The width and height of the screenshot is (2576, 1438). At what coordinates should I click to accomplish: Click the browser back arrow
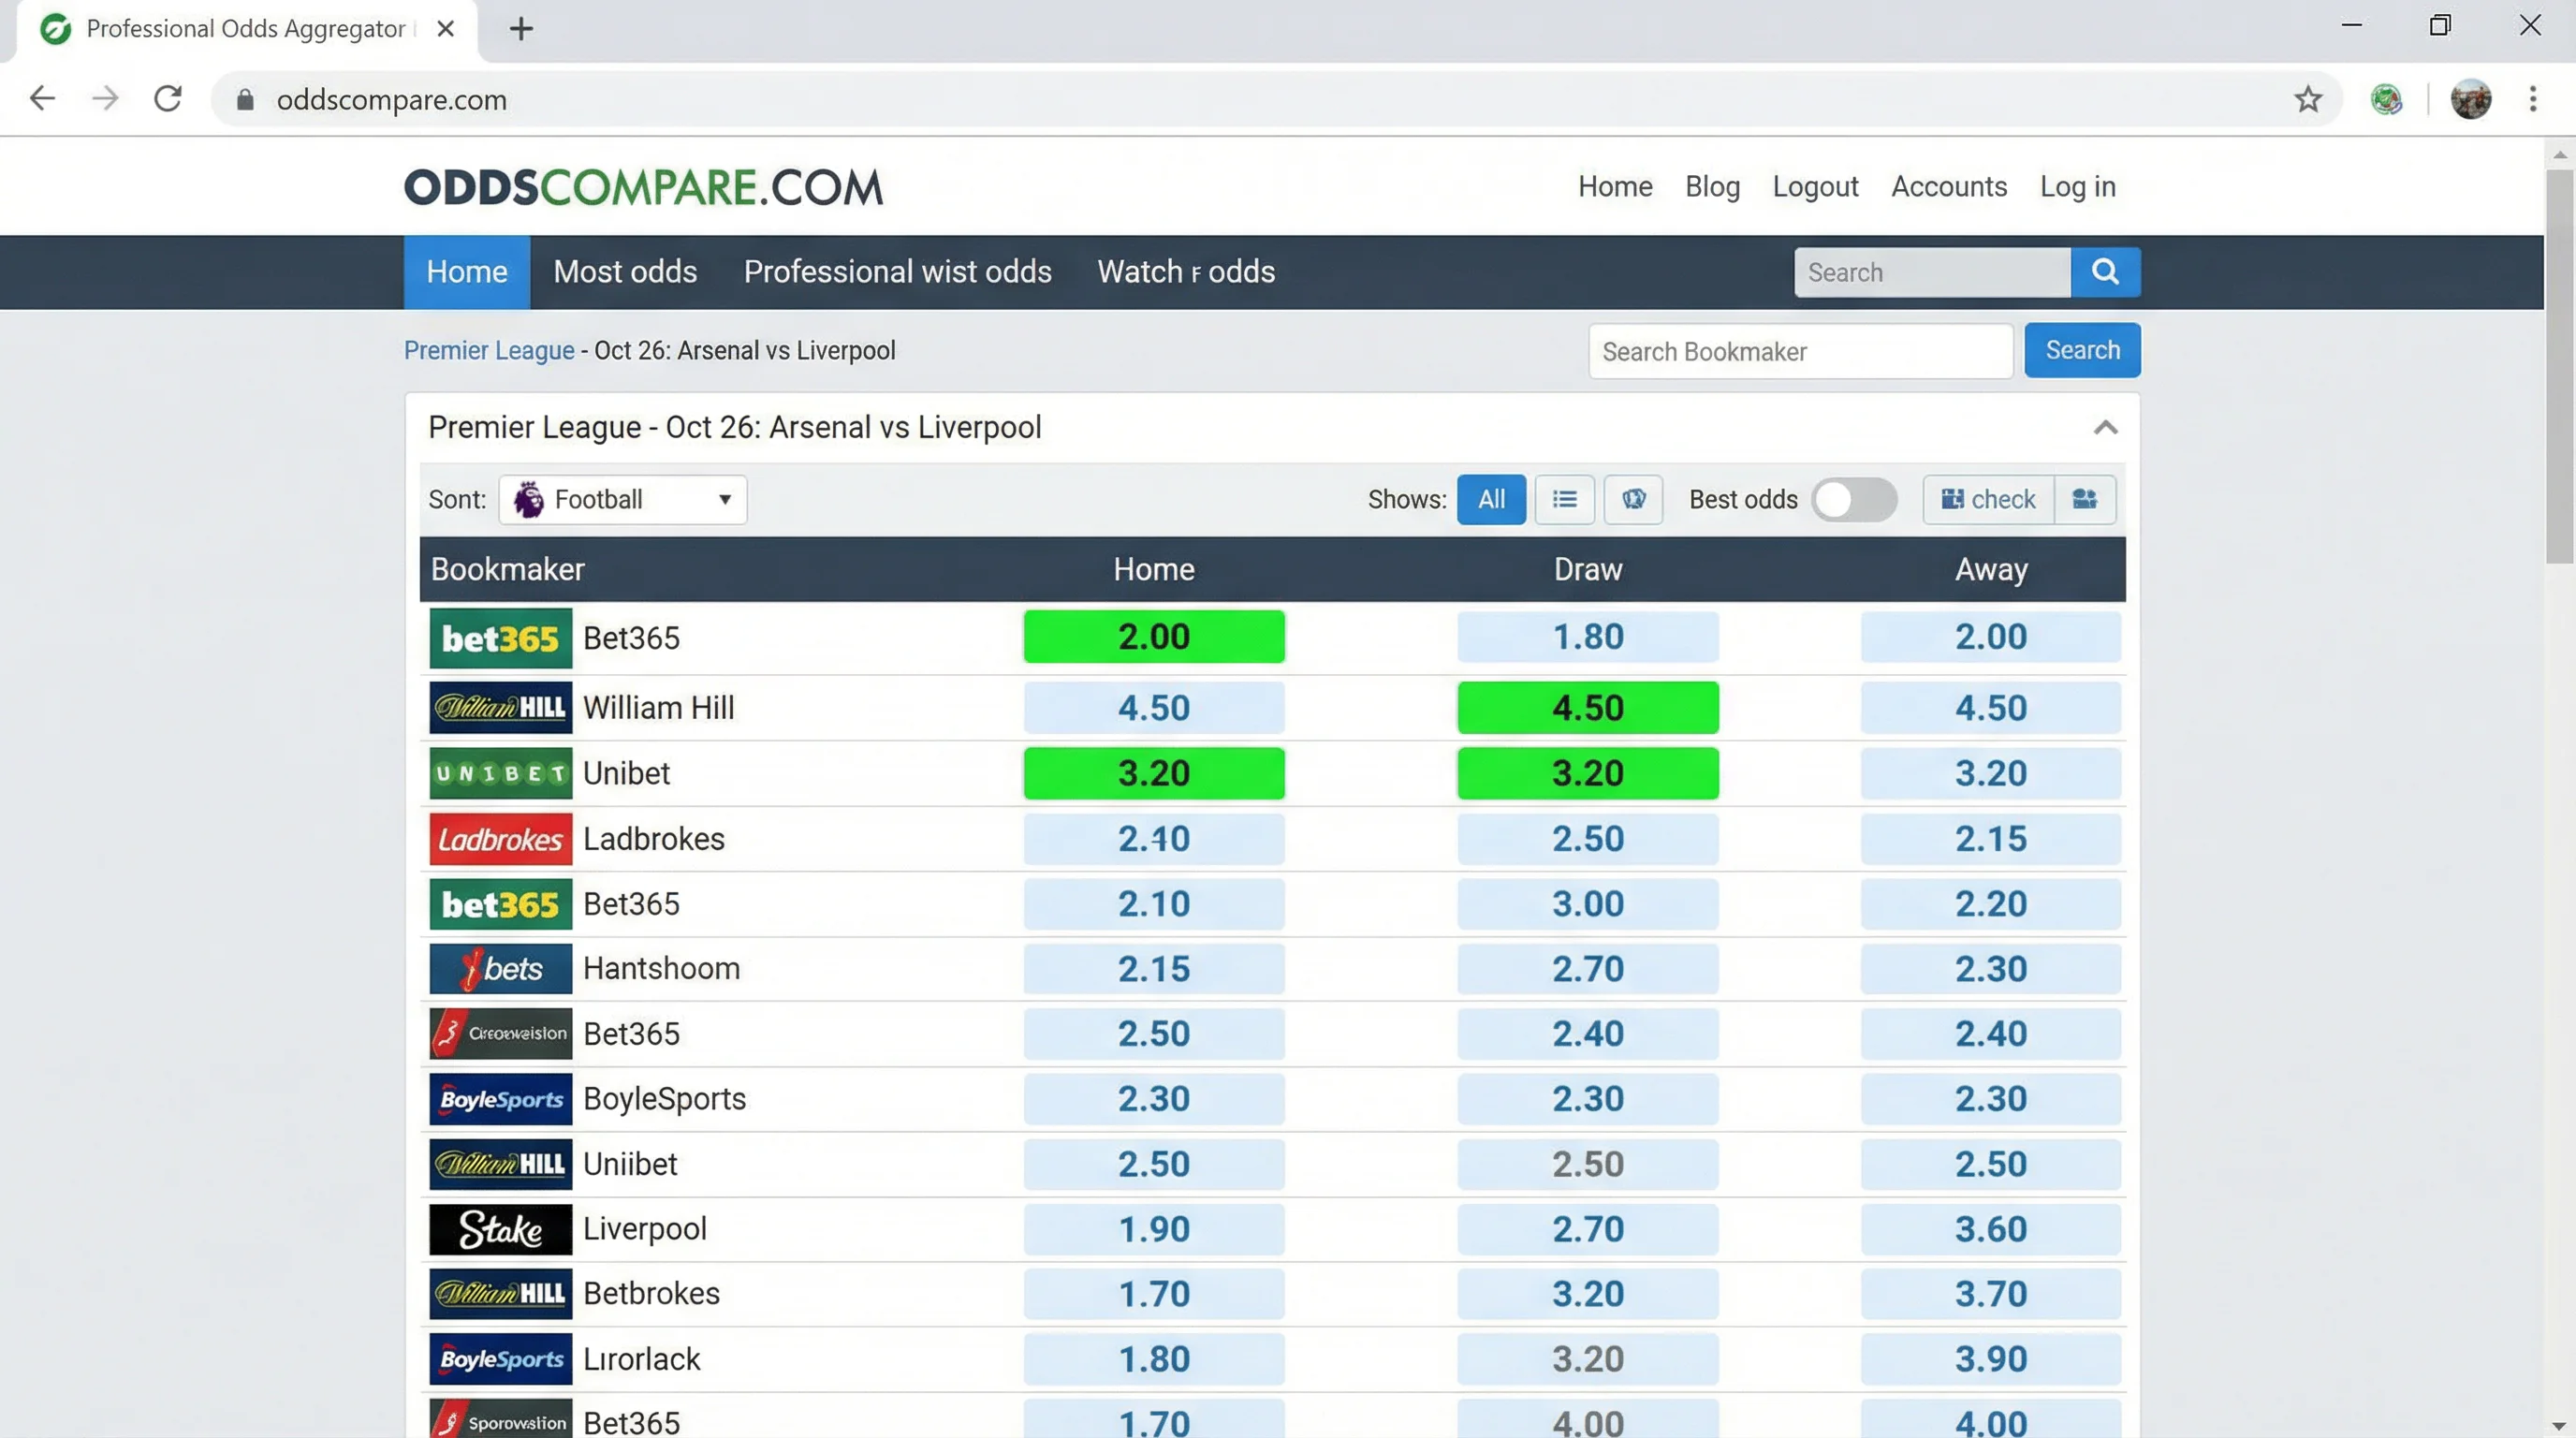tap(42, 98)
